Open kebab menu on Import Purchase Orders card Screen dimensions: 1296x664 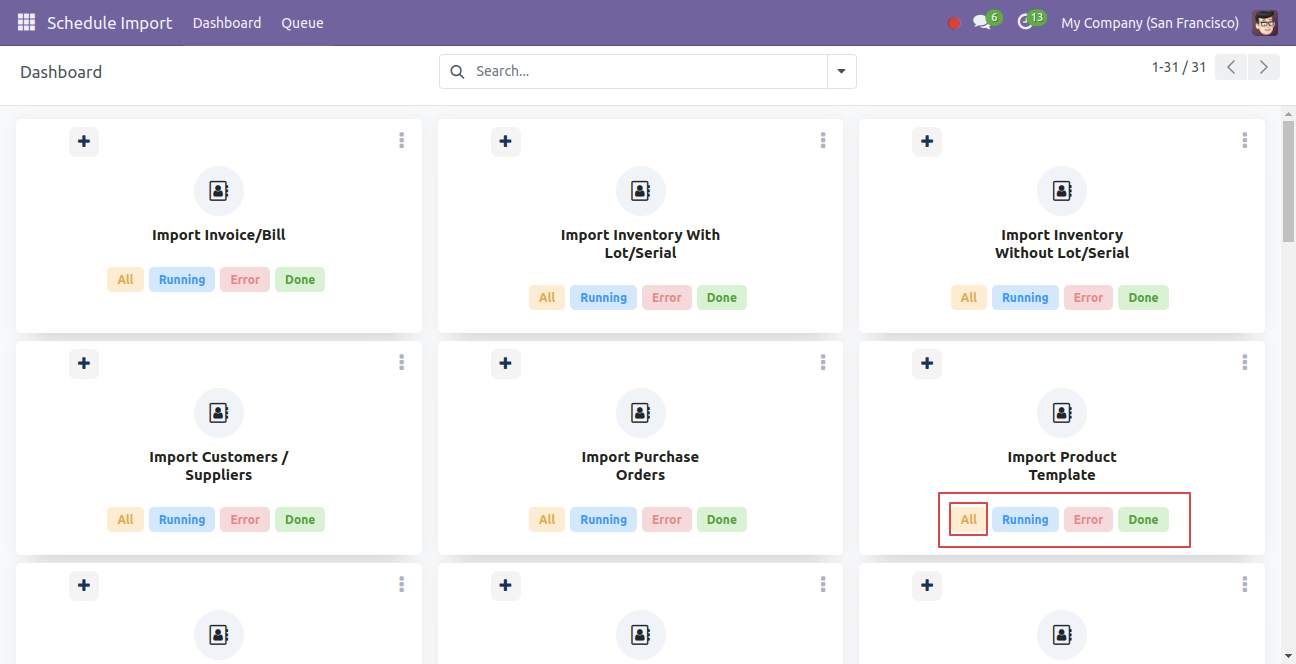pyautogui.click(x=823, y=363)
